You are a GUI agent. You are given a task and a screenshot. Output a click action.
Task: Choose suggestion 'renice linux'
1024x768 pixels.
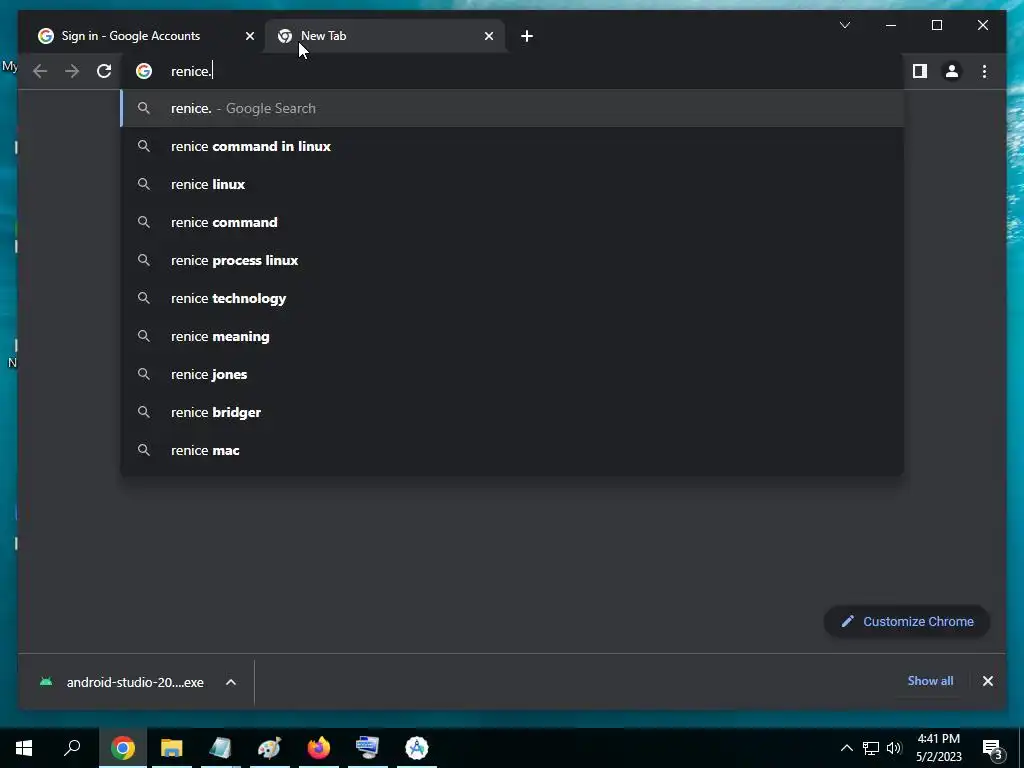pos(512,184)
